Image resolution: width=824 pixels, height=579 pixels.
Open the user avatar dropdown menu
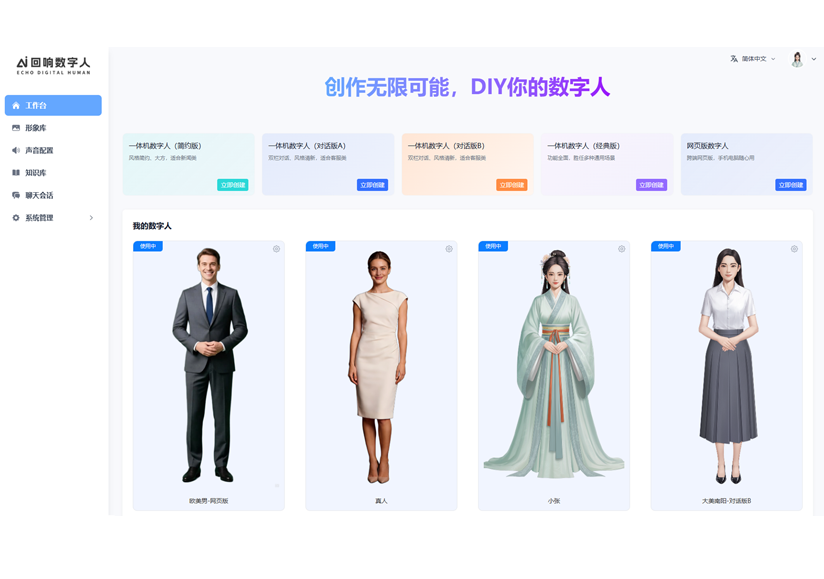click(x=813, y=59)
